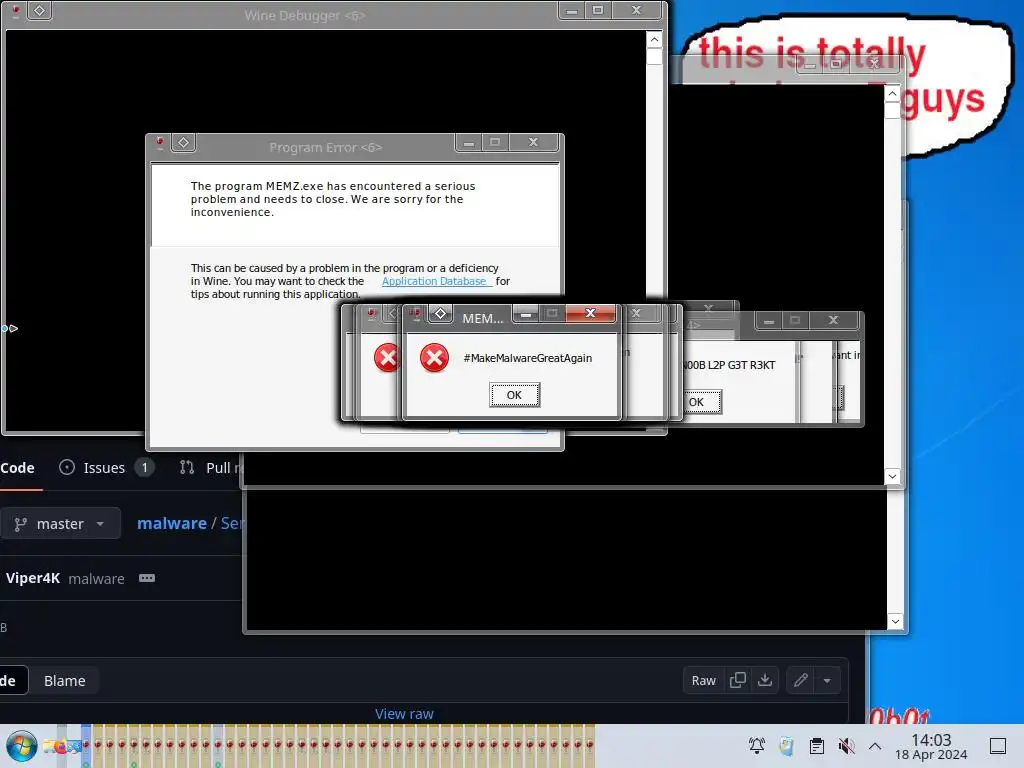Open the file manager taskbar icon
Screen dimensions: 1024x768
(51, 746)
